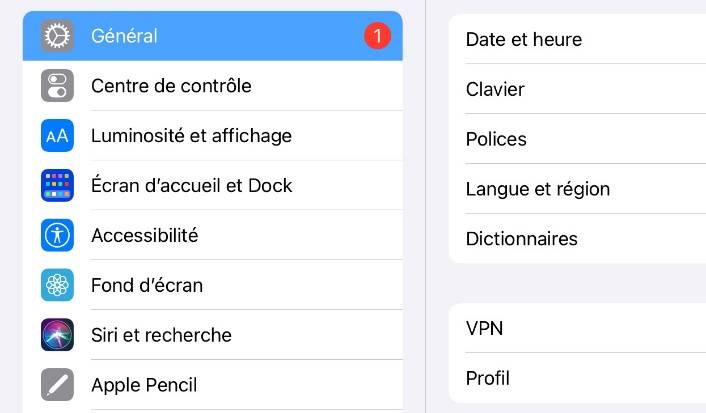Choose Accessibilité label in the sidebar
Viewport: 706px width, 413px height.
pos(145,235)
